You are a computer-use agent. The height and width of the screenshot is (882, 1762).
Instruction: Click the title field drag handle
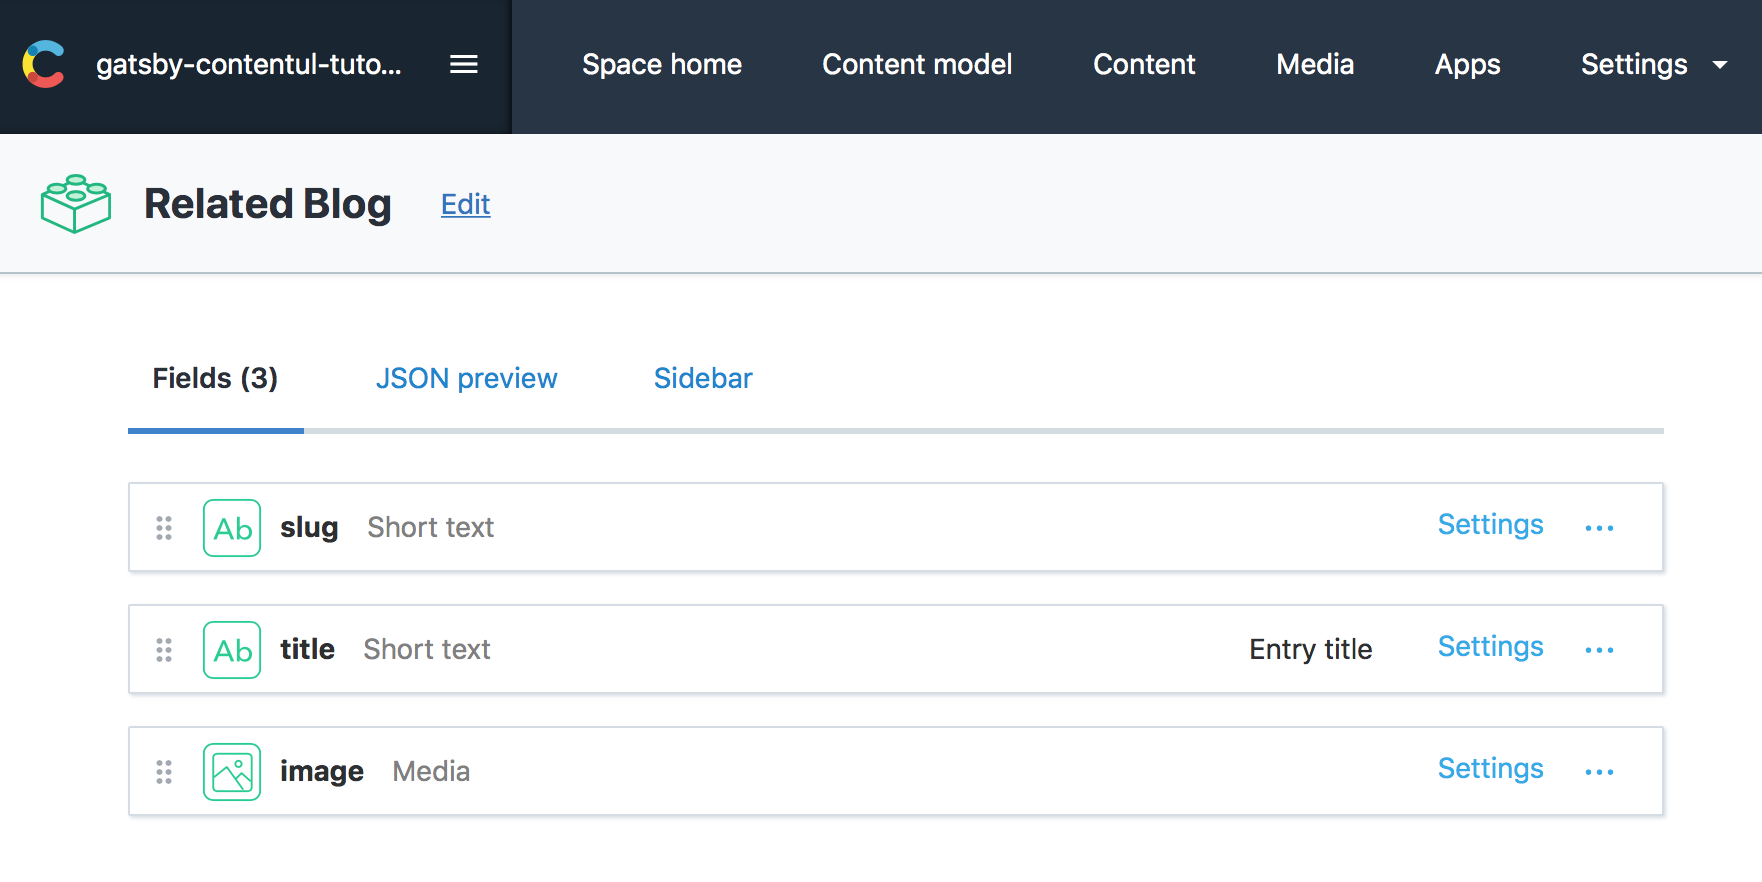click(x=164, y=650)
